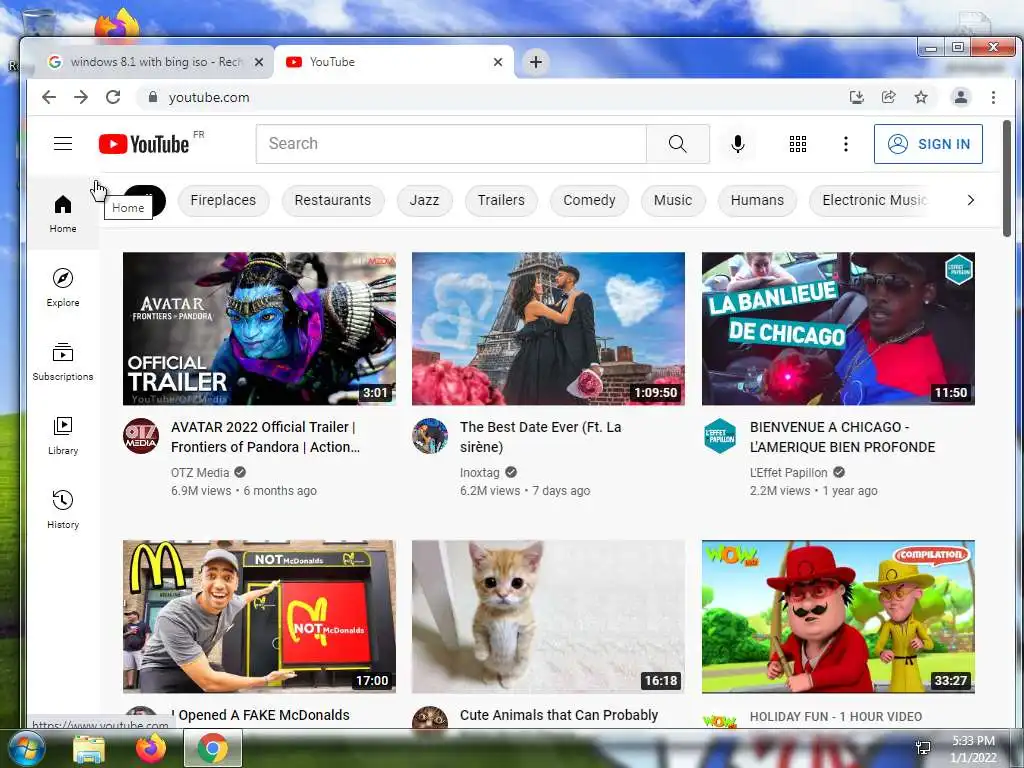The image size is (1024, 768).
Task: Open the AVATAR 2022 Official Trailer title
Action: (x=265, y=437)
